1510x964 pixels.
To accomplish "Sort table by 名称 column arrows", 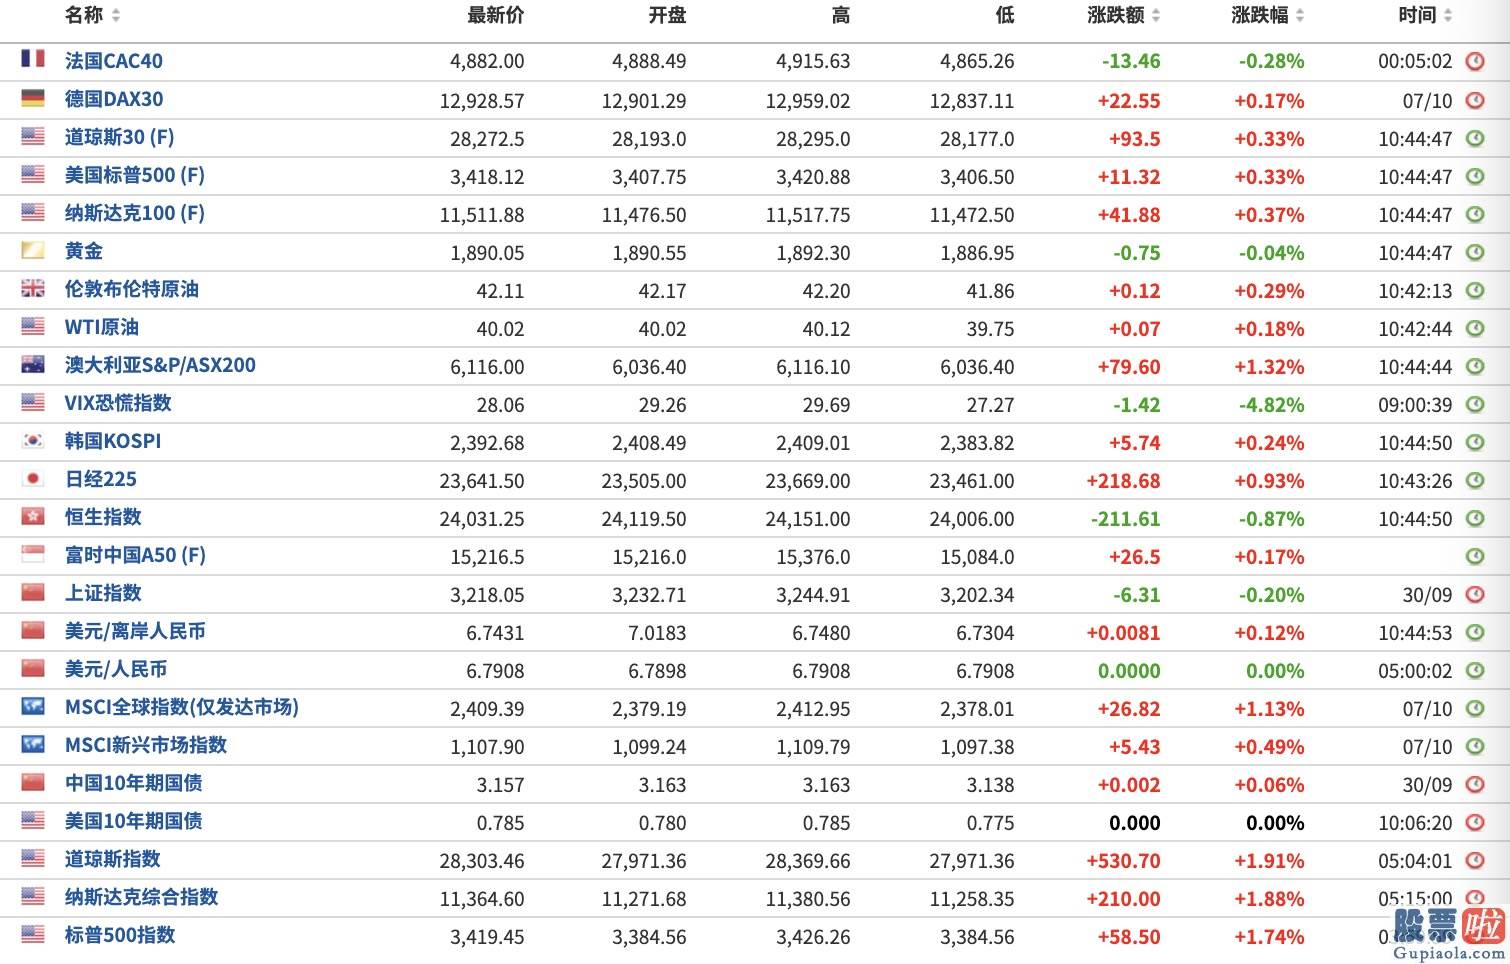I will click(116, 15).
